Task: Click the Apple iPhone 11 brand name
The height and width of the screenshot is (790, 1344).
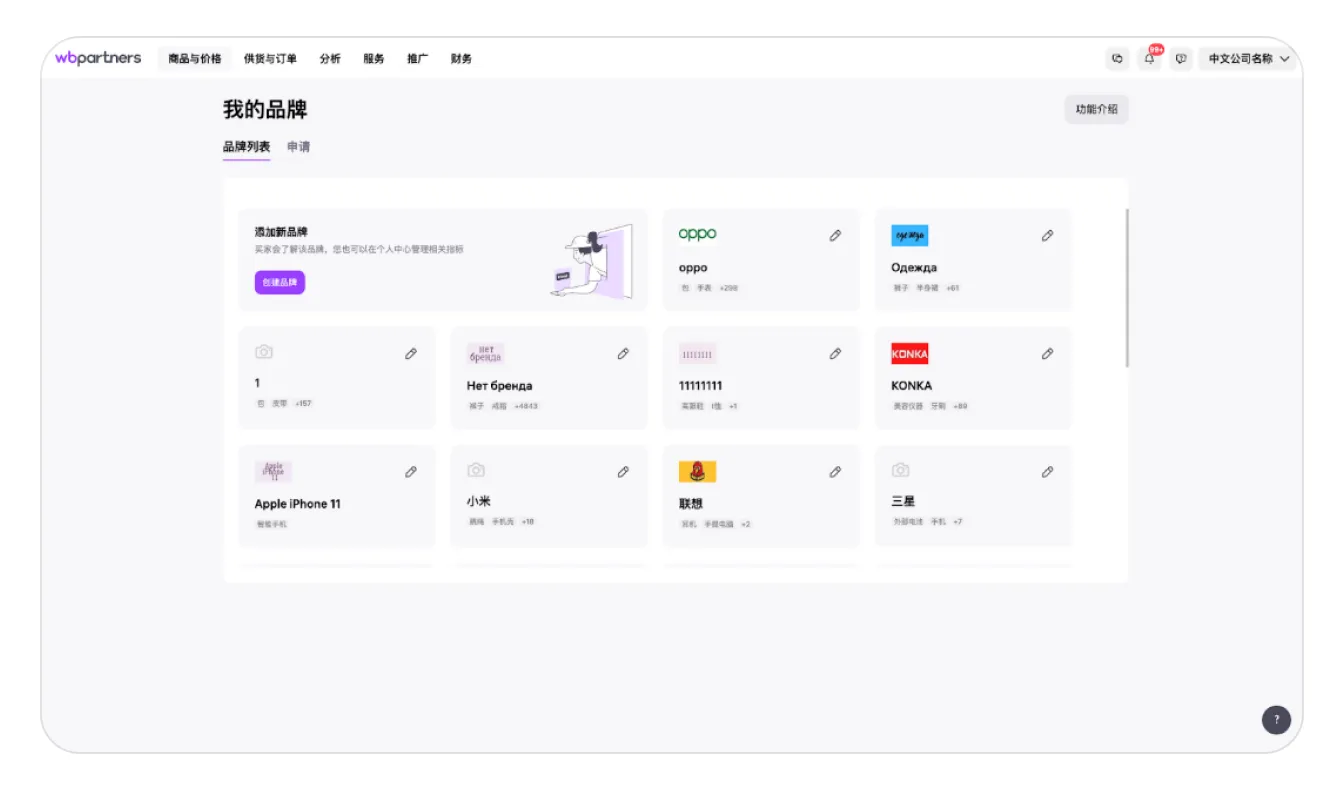Action: pyautogui.click(x=298, y=504)
